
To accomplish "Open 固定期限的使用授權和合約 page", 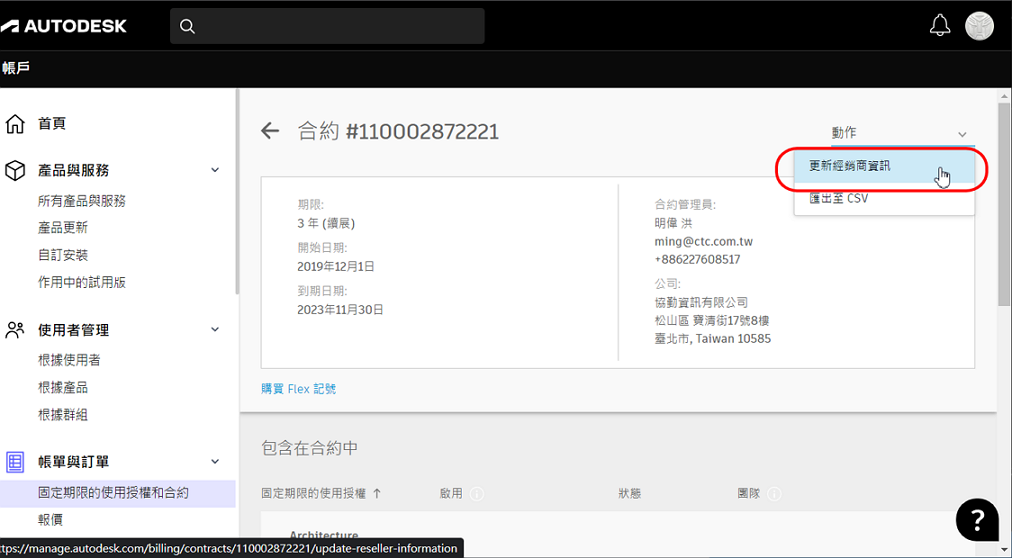I will pos(117,493).
